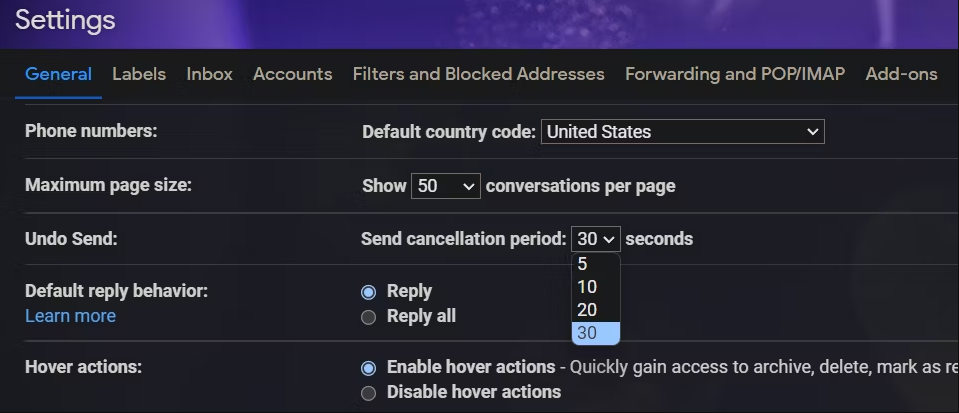Select Disable hover actions radio button
This screenshot has width=959, height=413.
(368, 393)
